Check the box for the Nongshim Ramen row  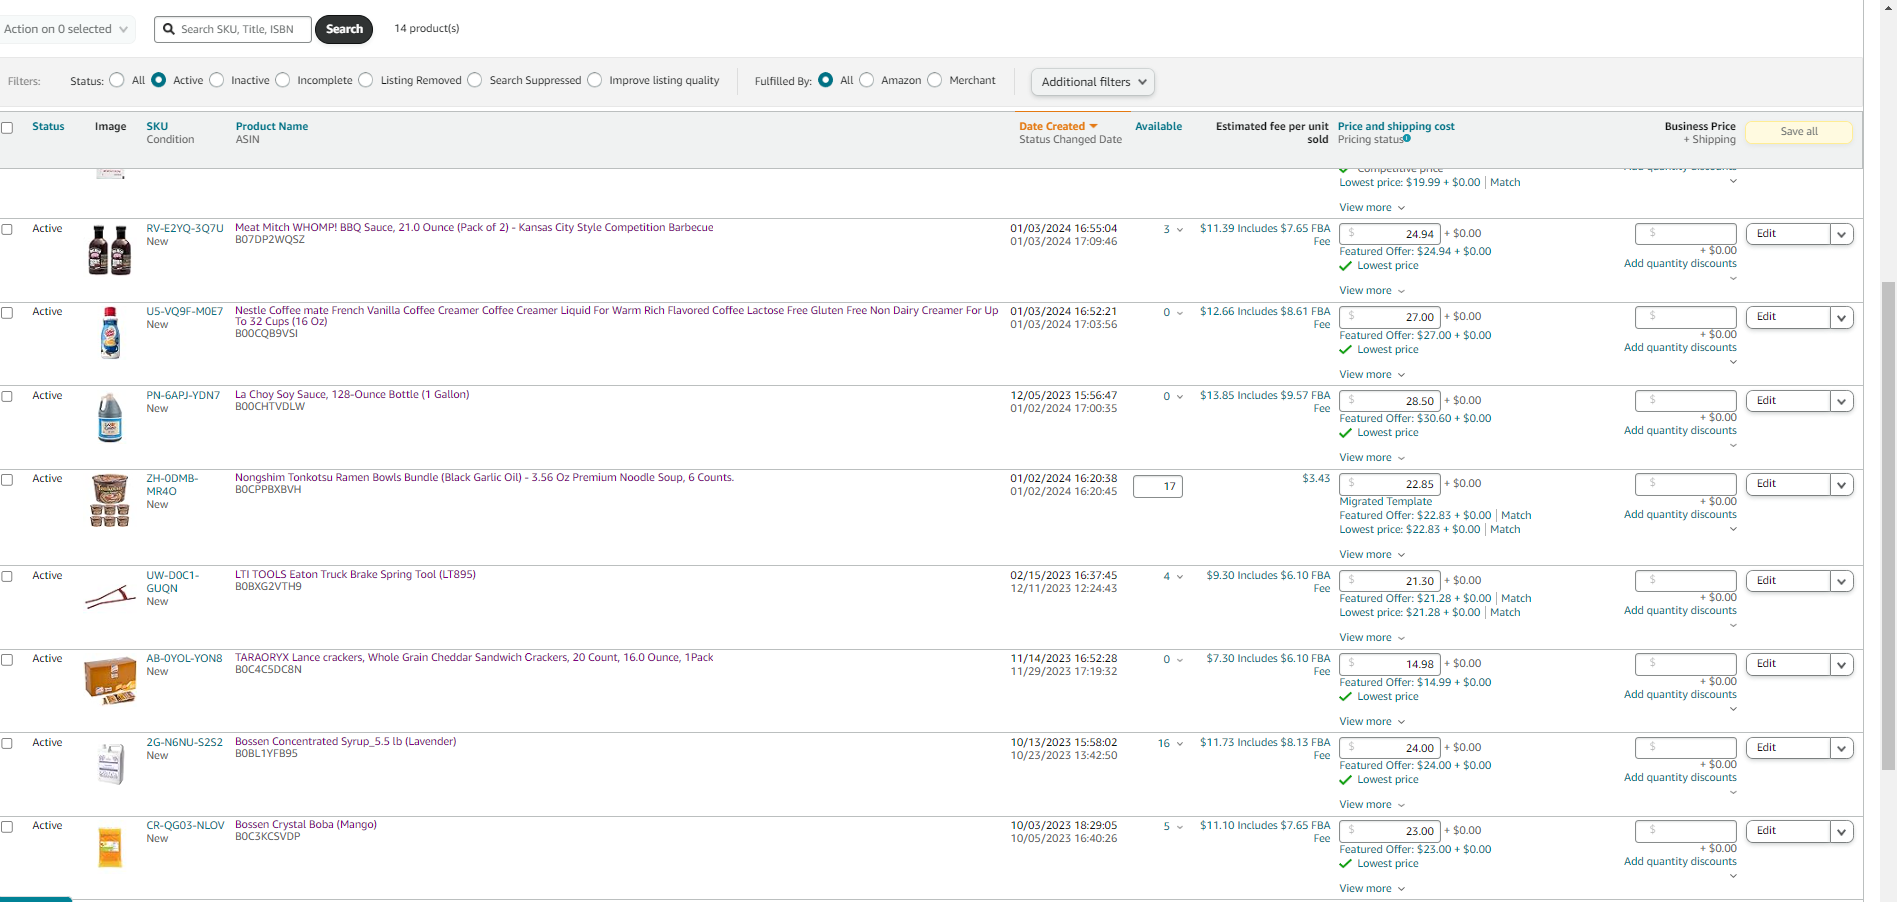point(7,480)
